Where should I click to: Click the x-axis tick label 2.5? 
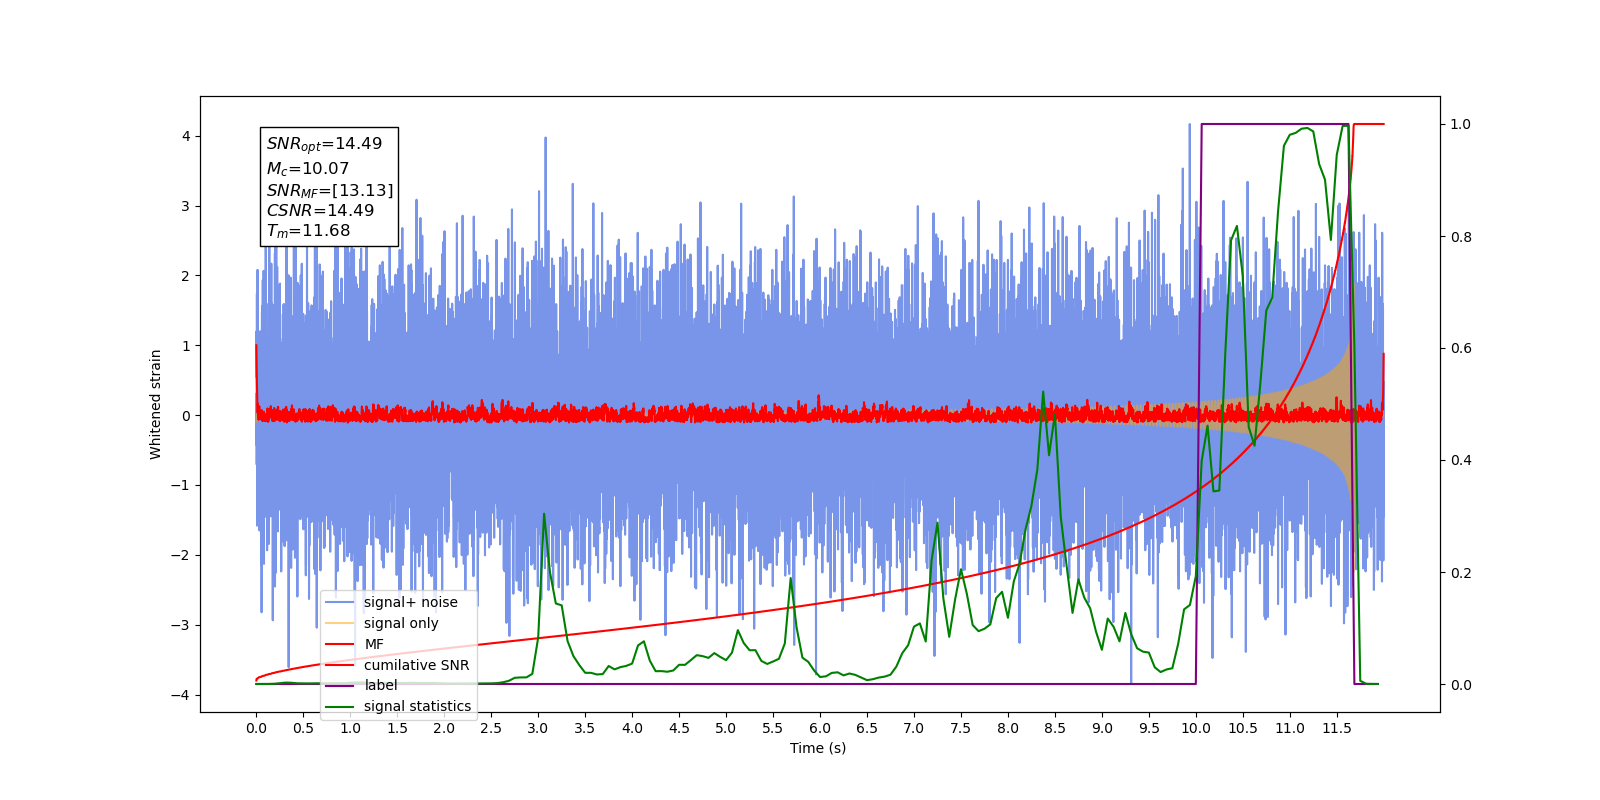(491, 728)
